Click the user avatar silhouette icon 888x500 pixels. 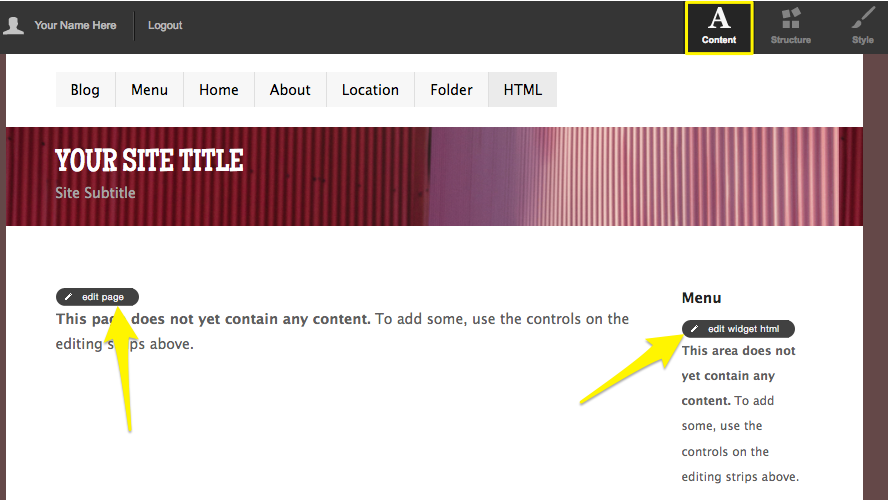tap(14, 25)
